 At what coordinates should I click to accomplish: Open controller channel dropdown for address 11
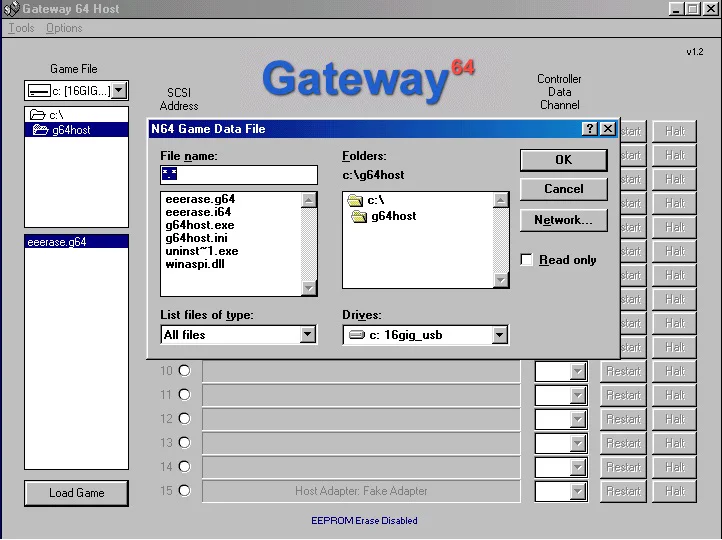[x=577, y=395]
